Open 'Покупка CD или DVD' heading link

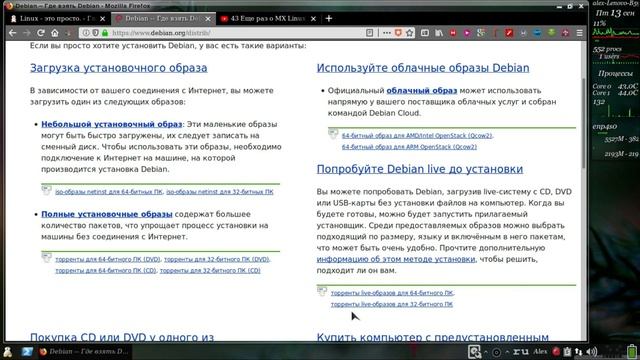(122, 337)
